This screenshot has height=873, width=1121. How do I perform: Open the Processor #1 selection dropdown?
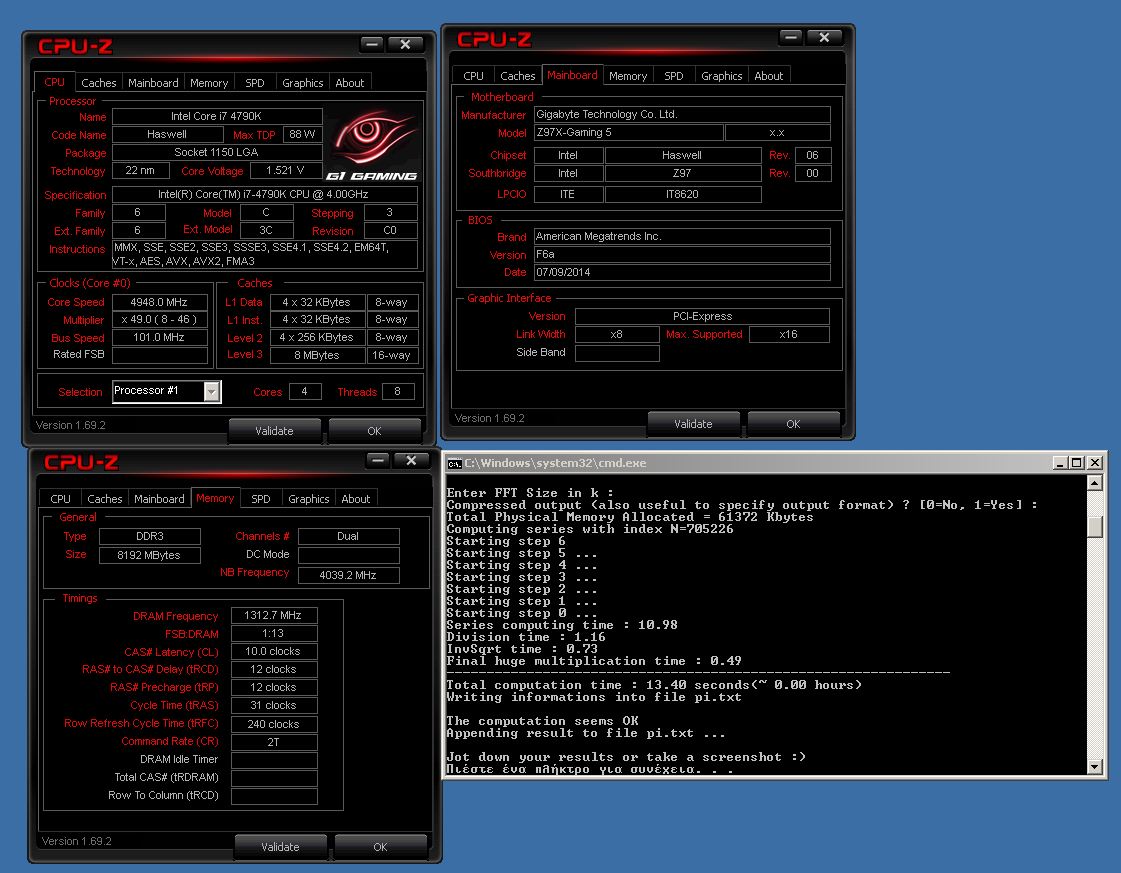(212, 391)
